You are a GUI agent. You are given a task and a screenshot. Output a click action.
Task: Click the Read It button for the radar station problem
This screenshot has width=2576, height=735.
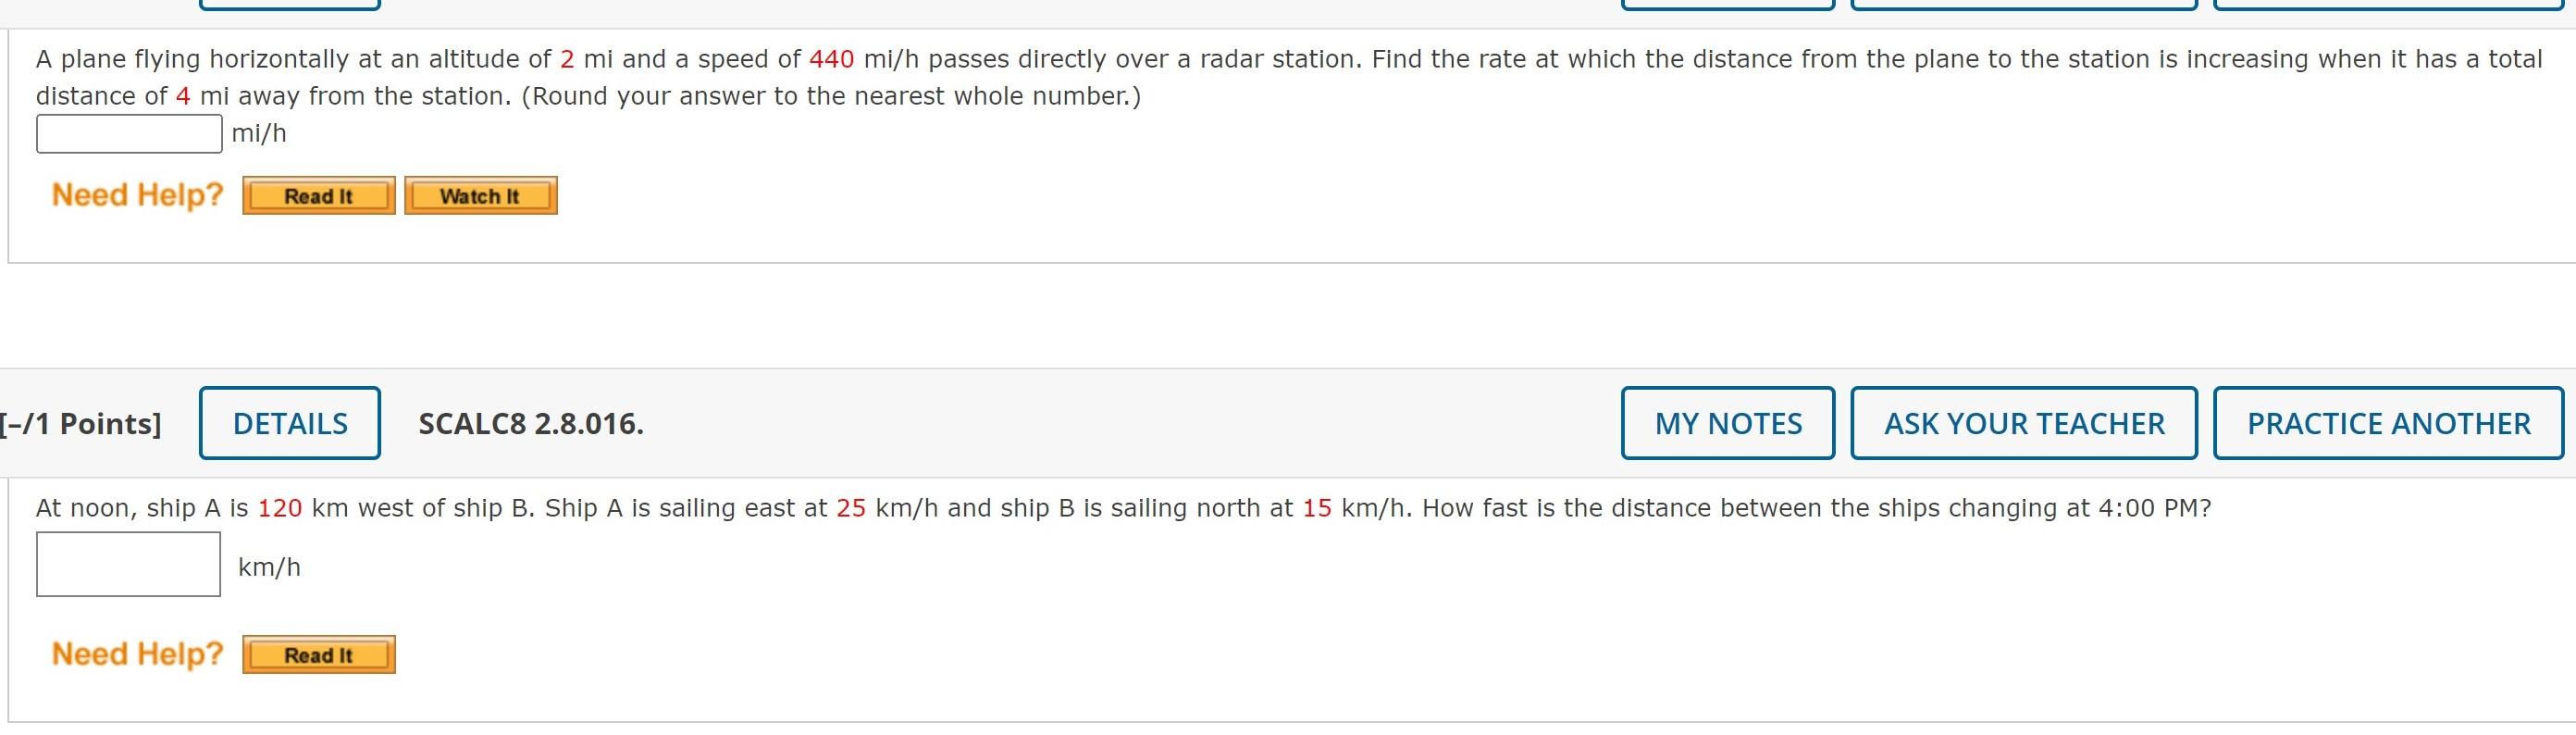click(x=316, y=196)
